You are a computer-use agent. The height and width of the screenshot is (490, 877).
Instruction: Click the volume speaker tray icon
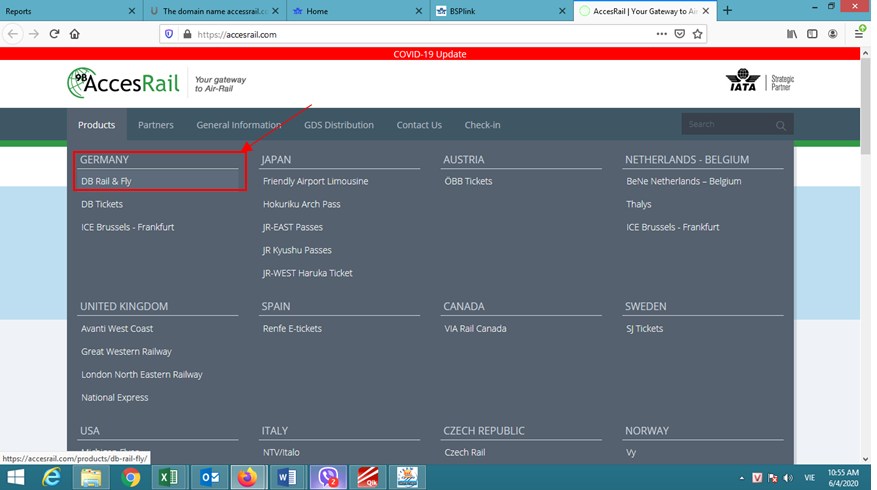pyautogui.click(x=788, y=478)
